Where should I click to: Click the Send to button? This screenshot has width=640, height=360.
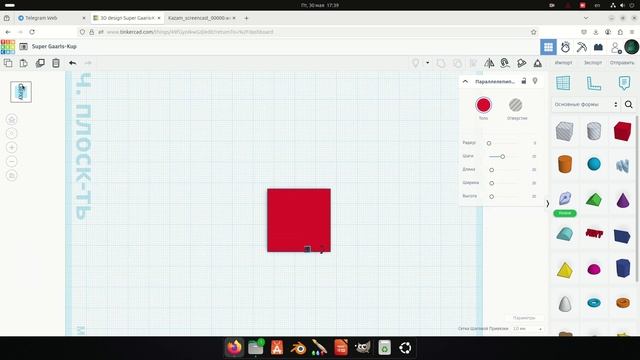coord(622,63)
